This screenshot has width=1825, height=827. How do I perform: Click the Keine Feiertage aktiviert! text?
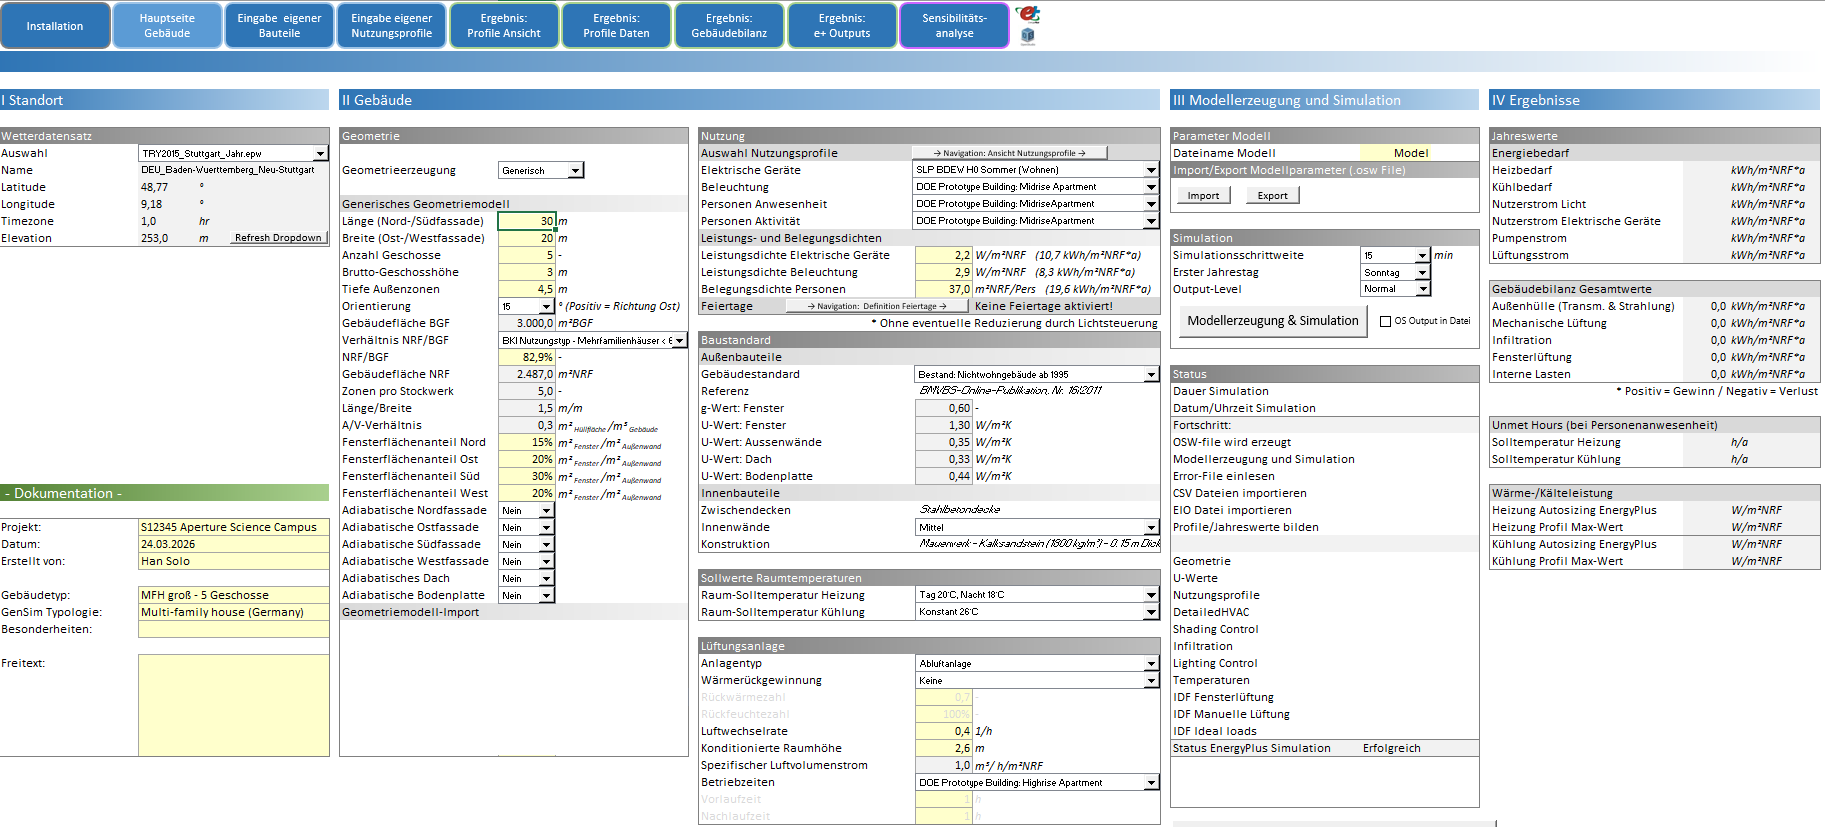point(1043,306)
